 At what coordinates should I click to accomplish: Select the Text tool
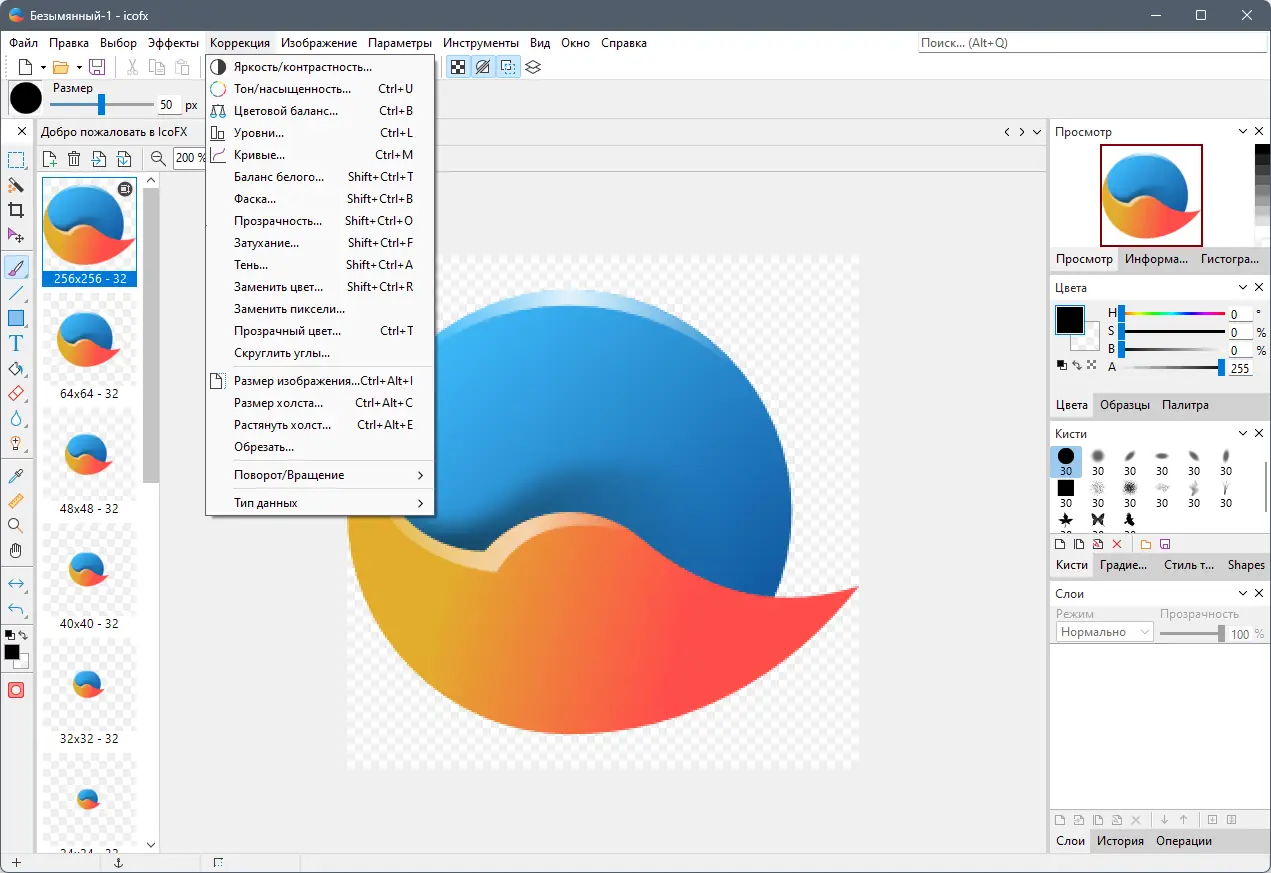(16, 344)
